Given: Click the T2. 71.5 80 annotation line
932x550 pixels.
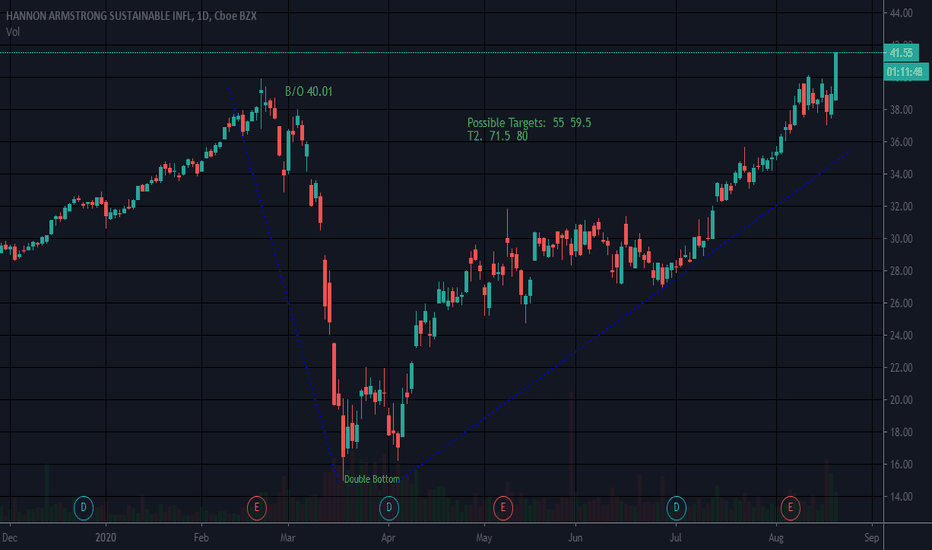Looking at the screenshot, I should [x=498, y=136].
